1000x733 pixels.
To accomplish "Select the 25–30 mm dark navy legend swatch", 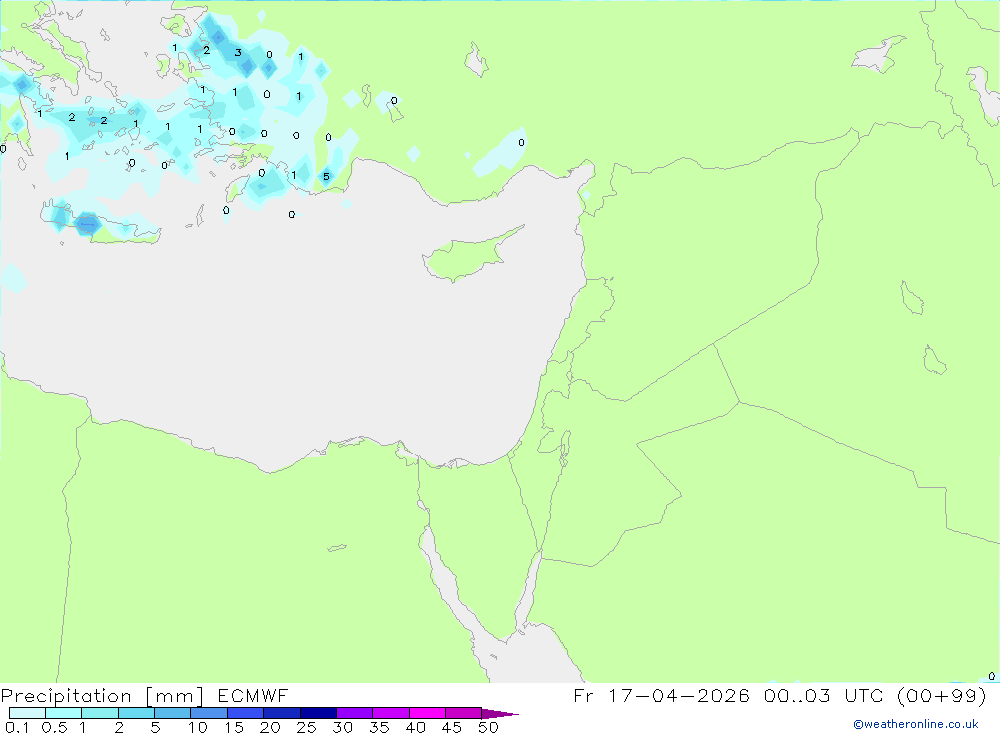I will (x=318, y=713).
